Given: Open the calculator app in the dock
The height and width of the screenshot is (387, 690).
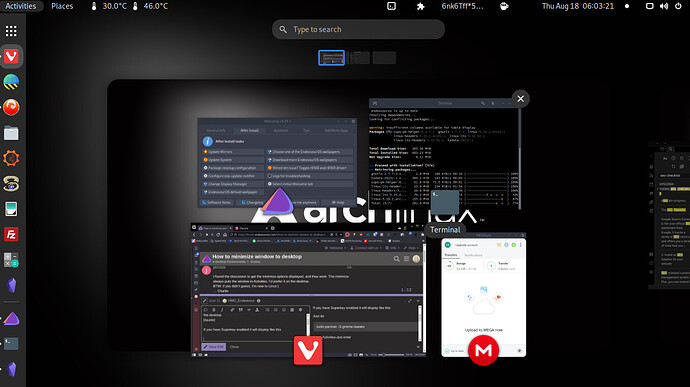Looking at the screenshot, I should [11, 260].
